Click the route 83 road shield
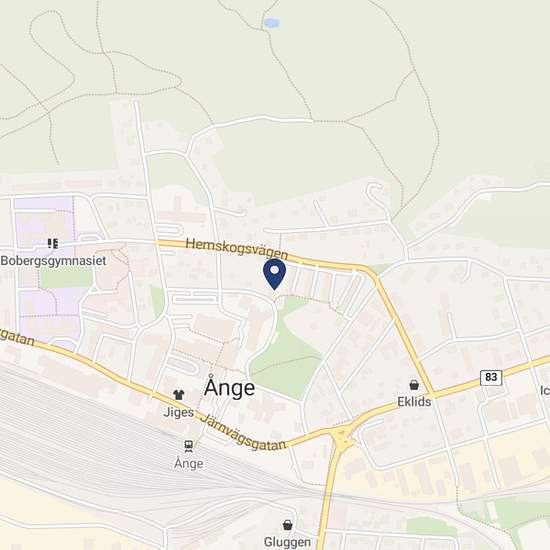 (x=491, y=377)
